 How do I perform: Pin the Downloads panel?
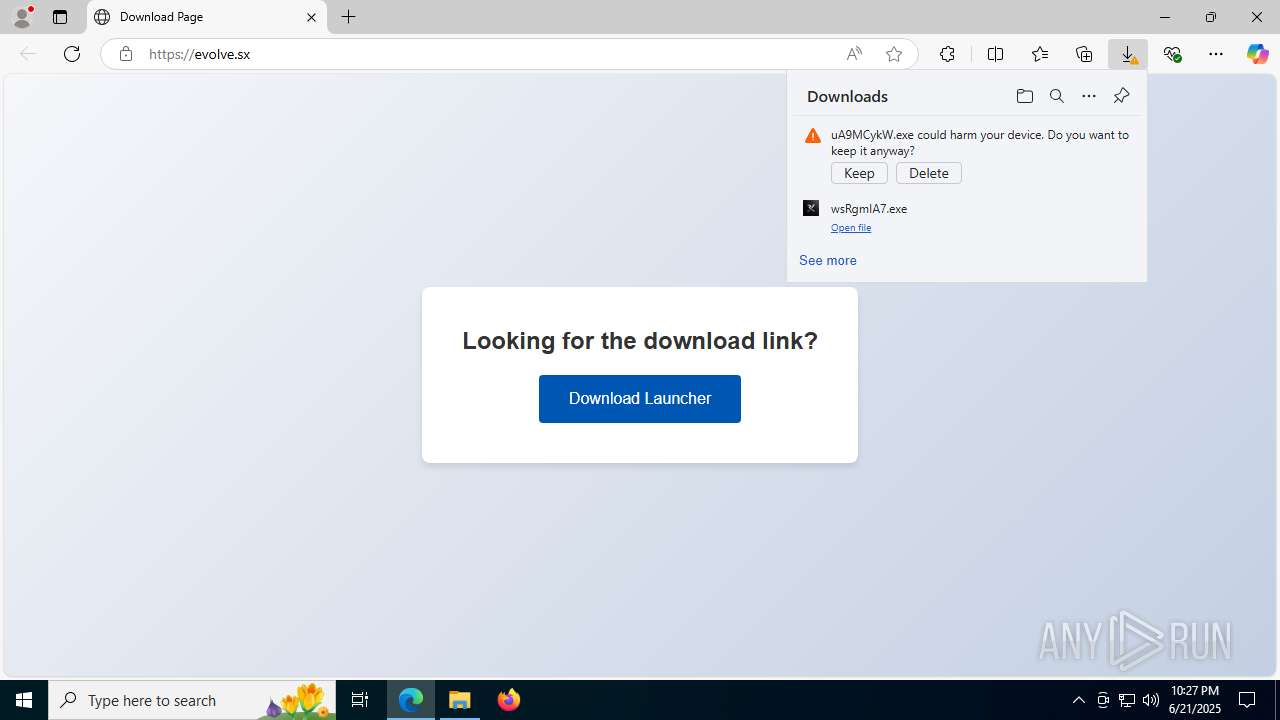1121,96
